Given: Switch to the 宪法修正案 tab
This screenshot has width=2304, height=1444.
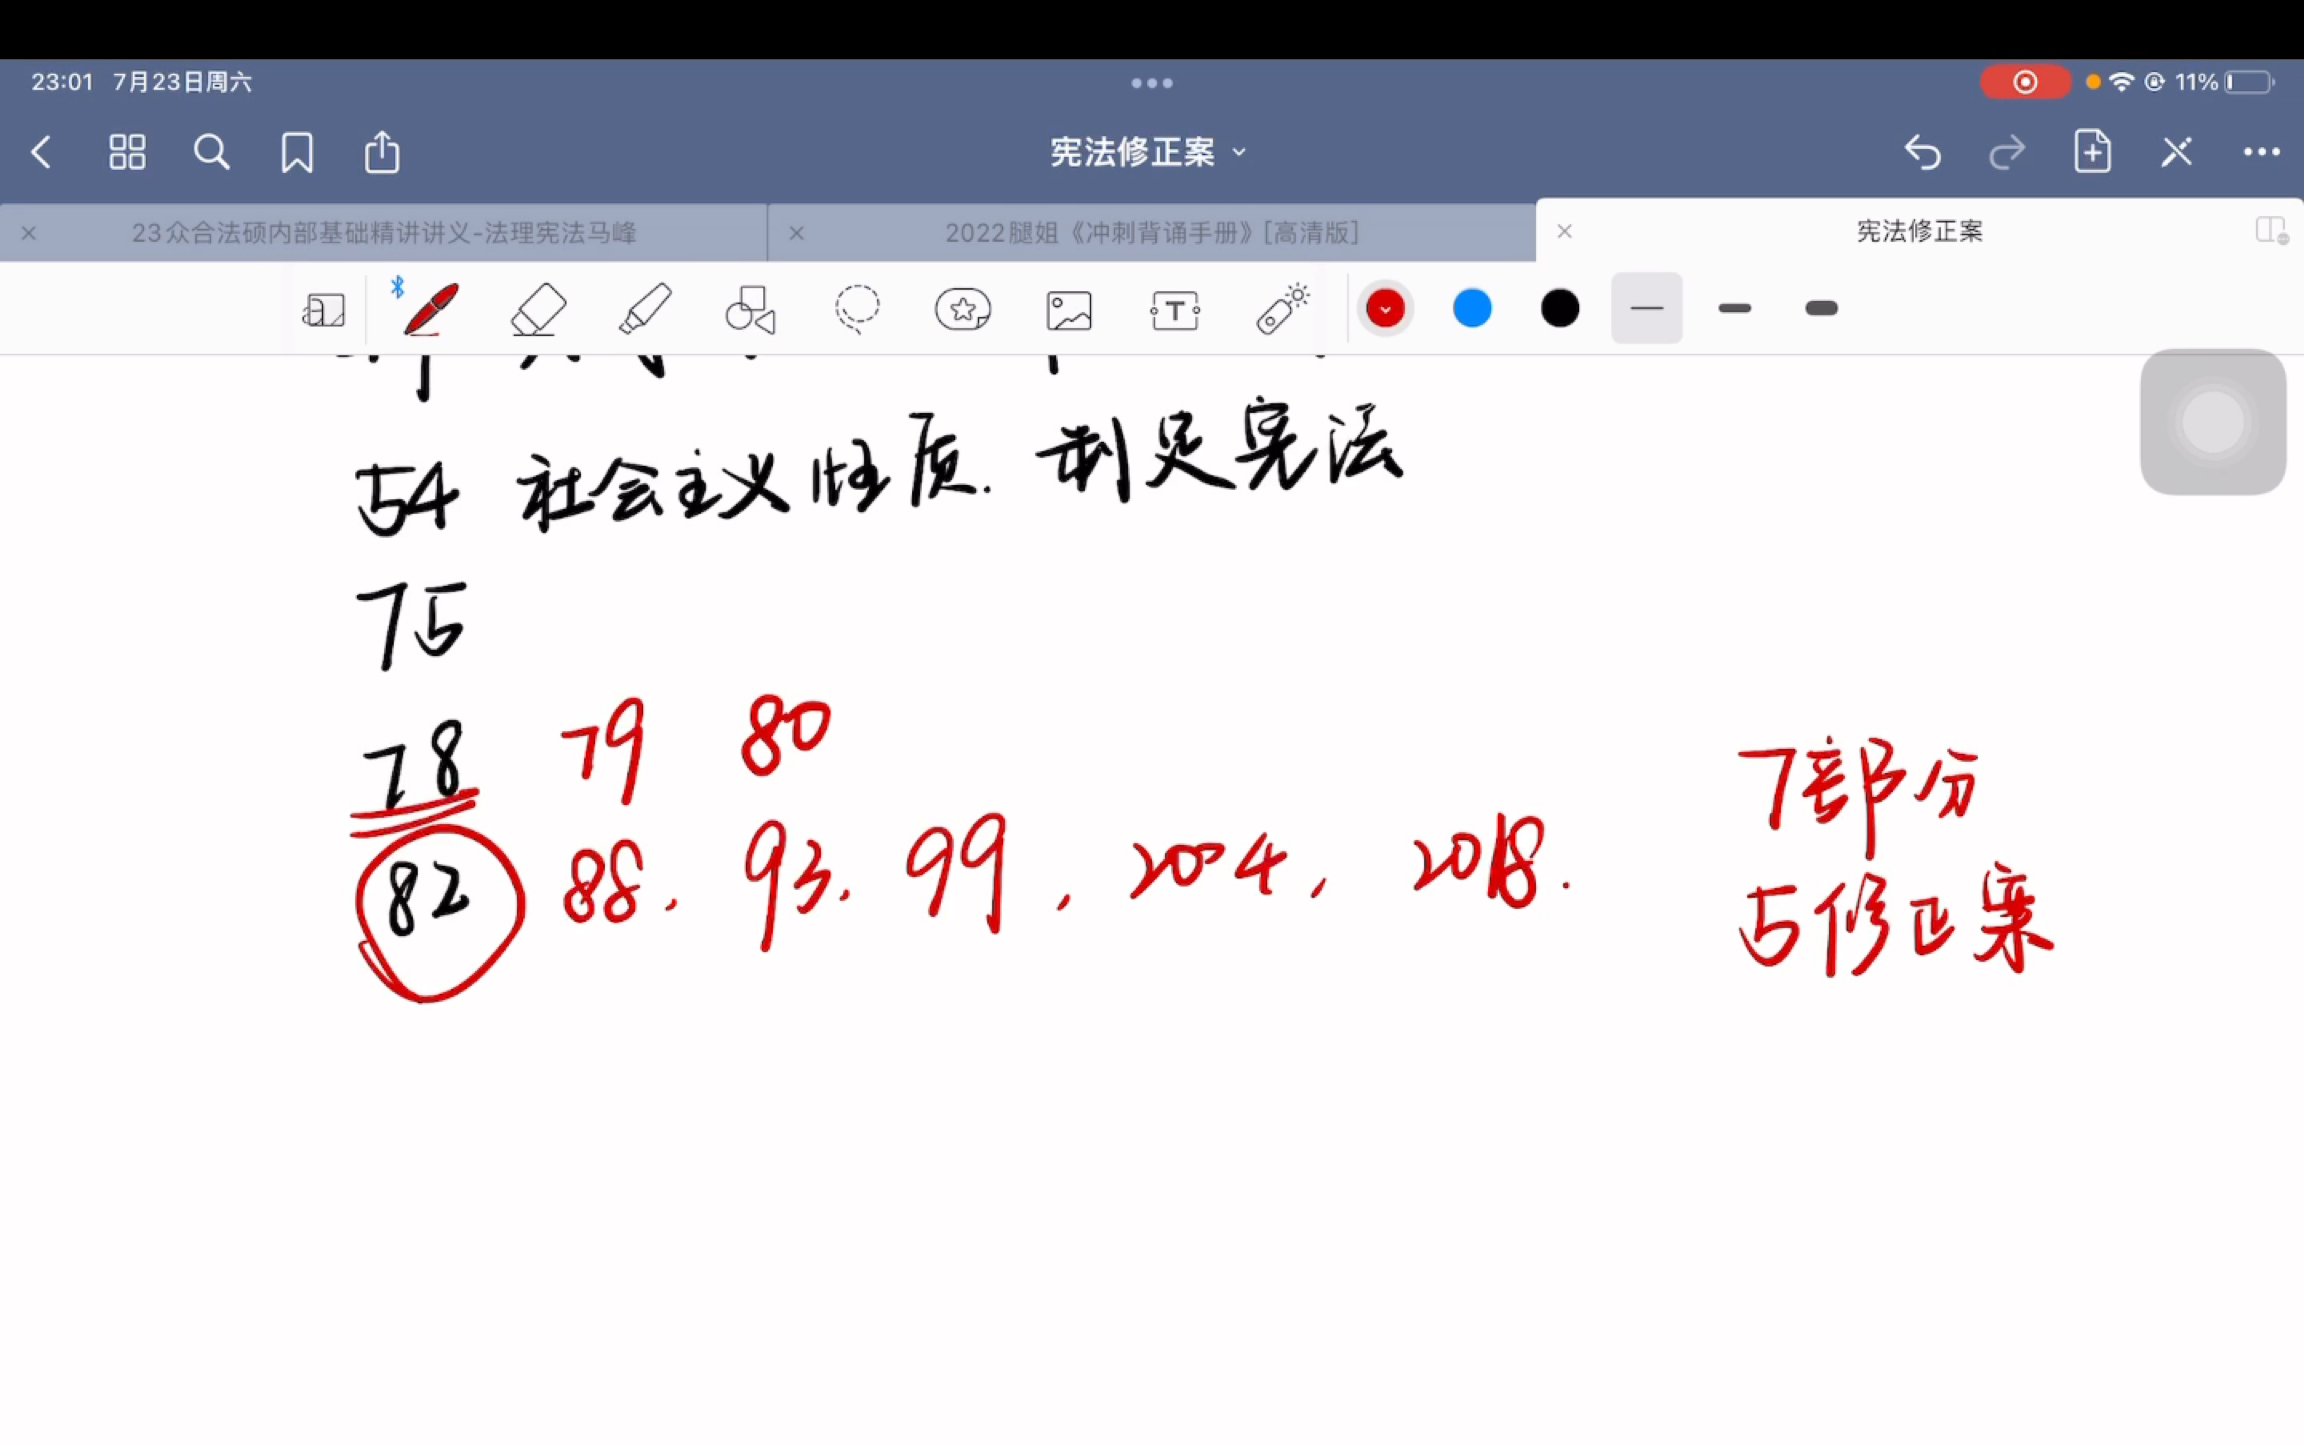Looking at the screenshot, I should (1916, 231).
